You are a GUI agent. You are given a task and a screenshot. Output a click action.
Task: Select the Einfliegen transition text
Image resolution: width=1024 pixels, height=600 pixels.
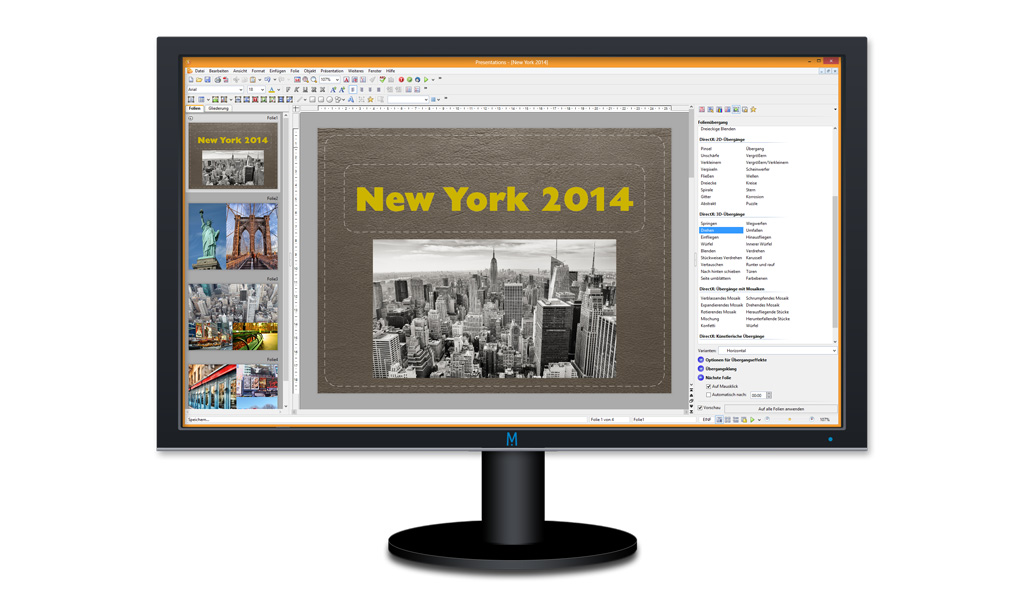coord(710,237)
